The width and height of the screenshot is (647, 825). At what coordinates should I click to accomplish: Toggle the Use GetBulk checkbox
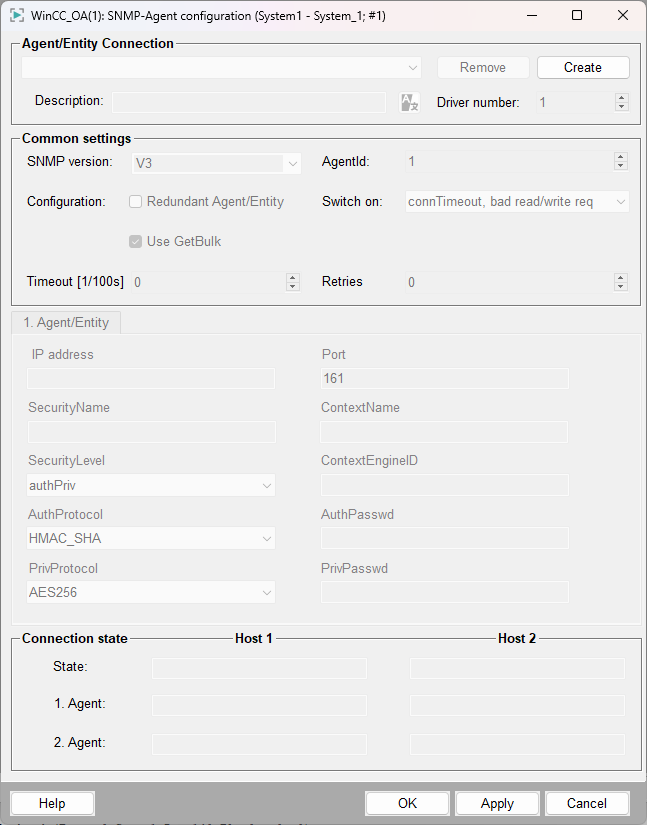coord(136,241)
